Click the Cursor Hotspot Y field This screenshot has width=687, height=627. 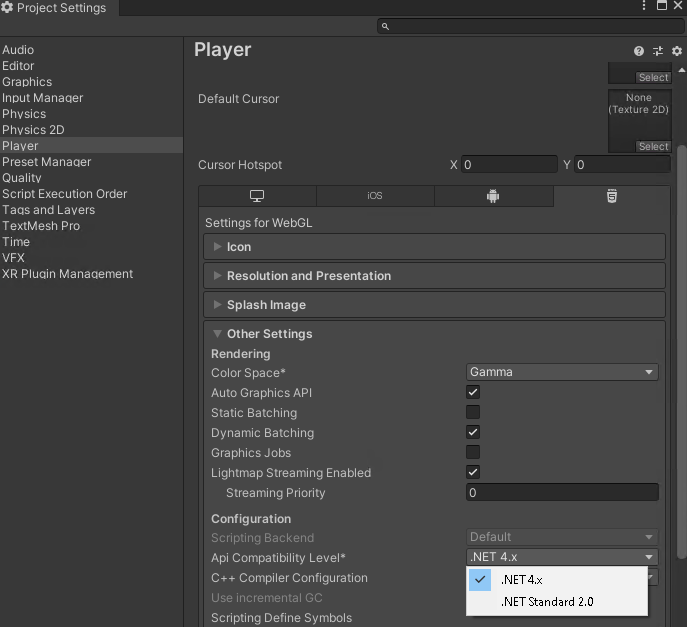(622, 165)
